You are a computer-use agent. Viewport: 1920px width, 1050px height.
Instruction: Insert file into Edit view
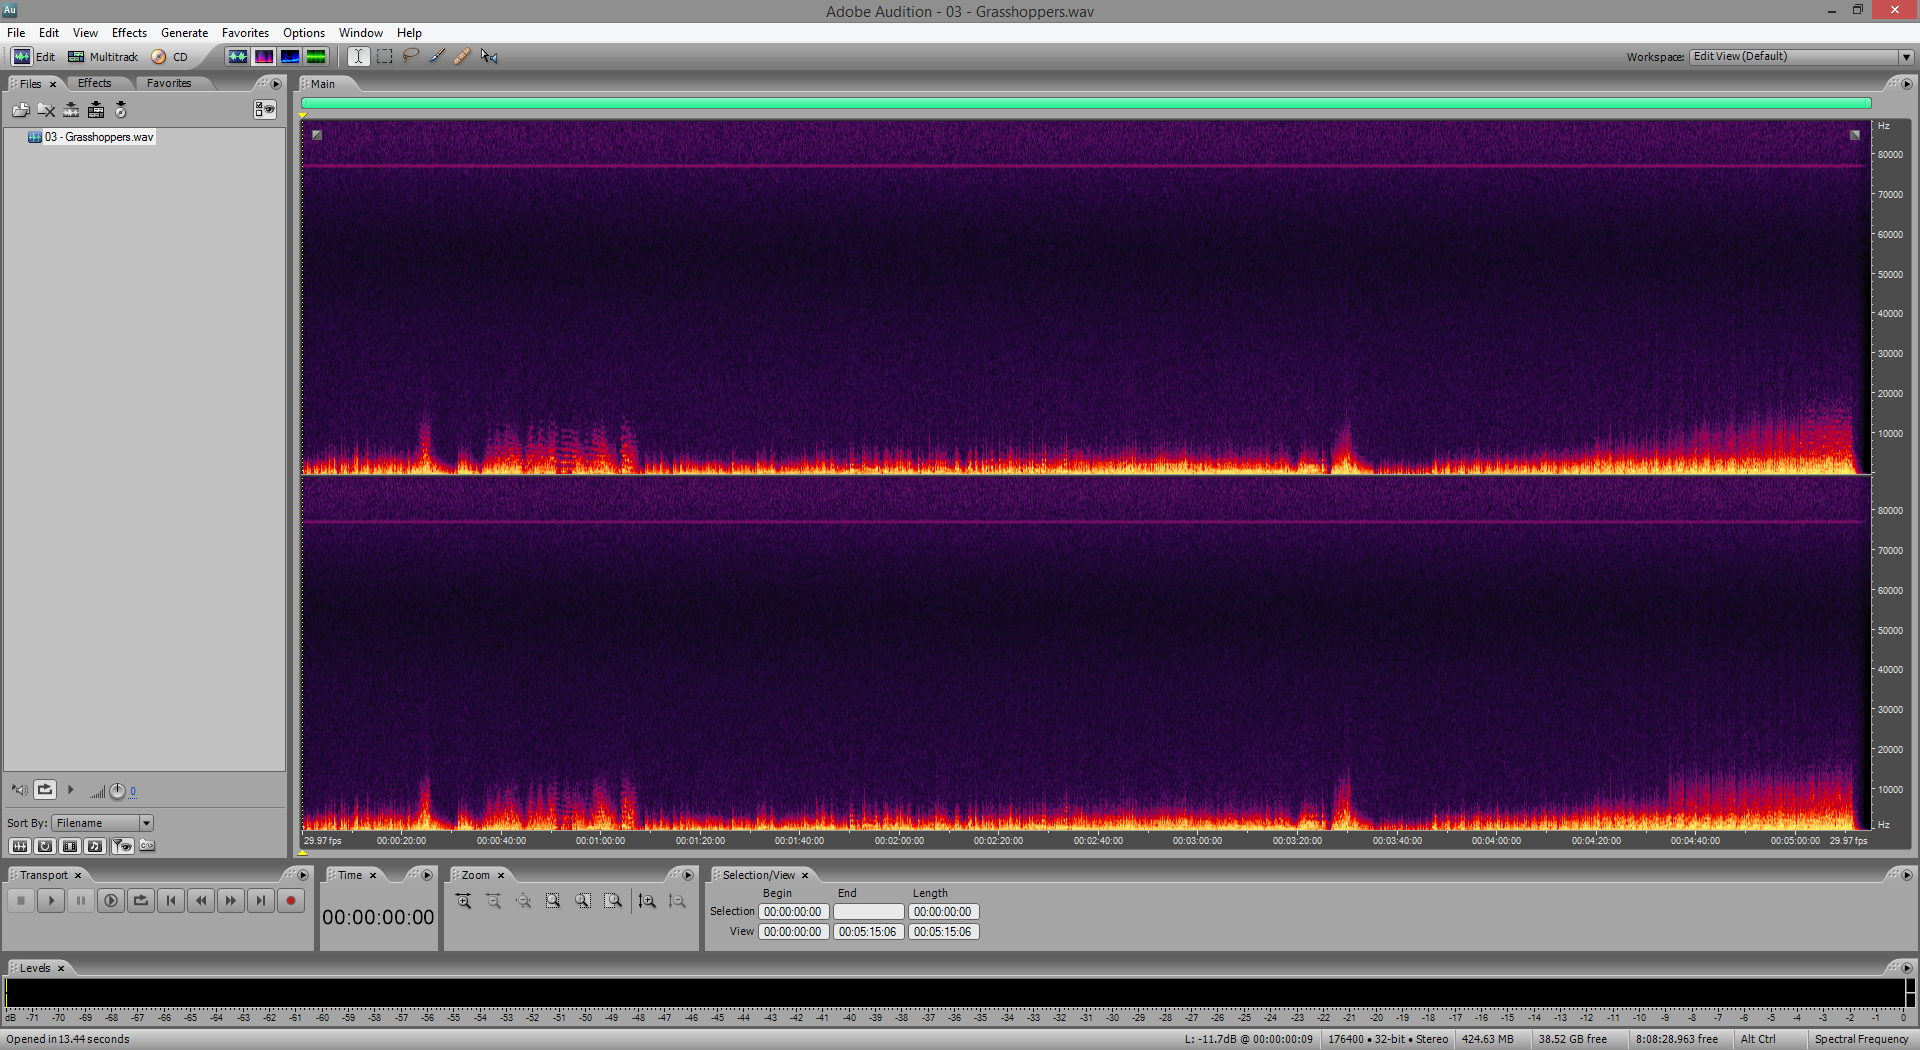pos(71,110)
